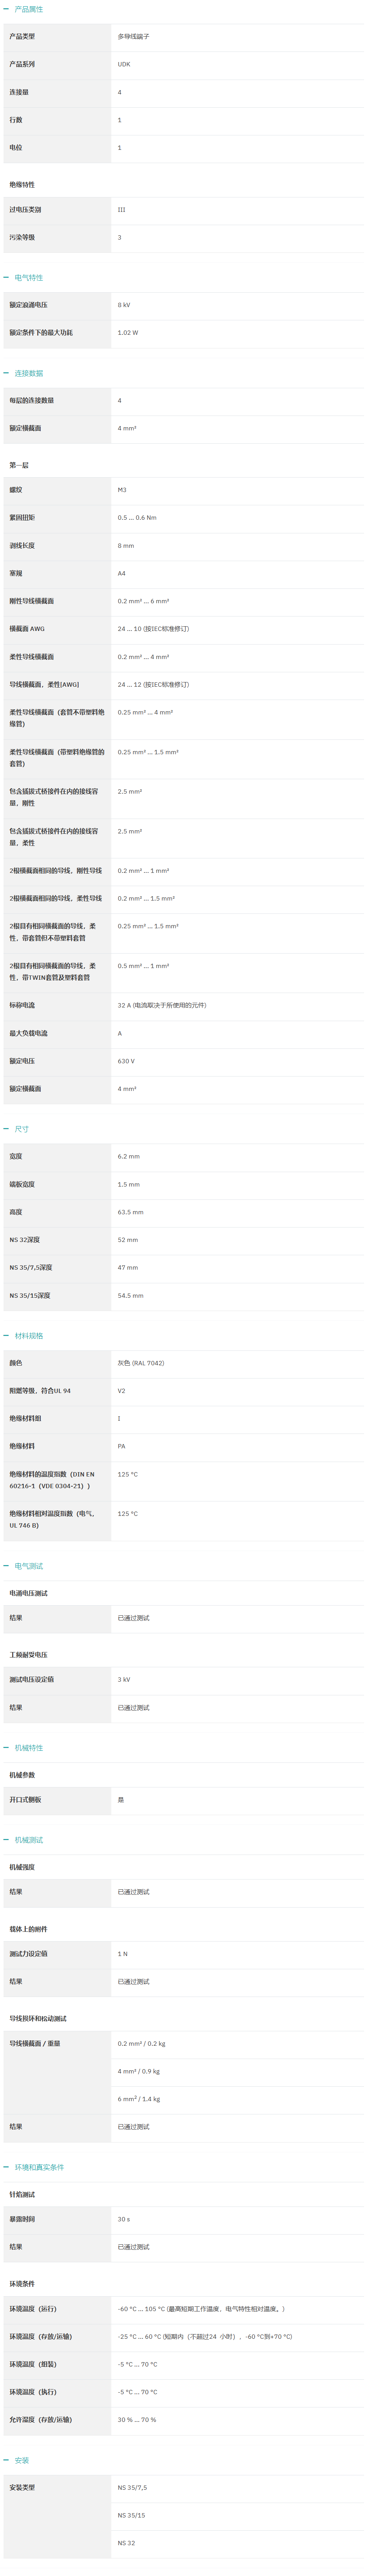Image resolution: width=366 pixels, height=2576 pixels.
Task: Select the 8 kV surge voltage value
Action: (124, 305)
